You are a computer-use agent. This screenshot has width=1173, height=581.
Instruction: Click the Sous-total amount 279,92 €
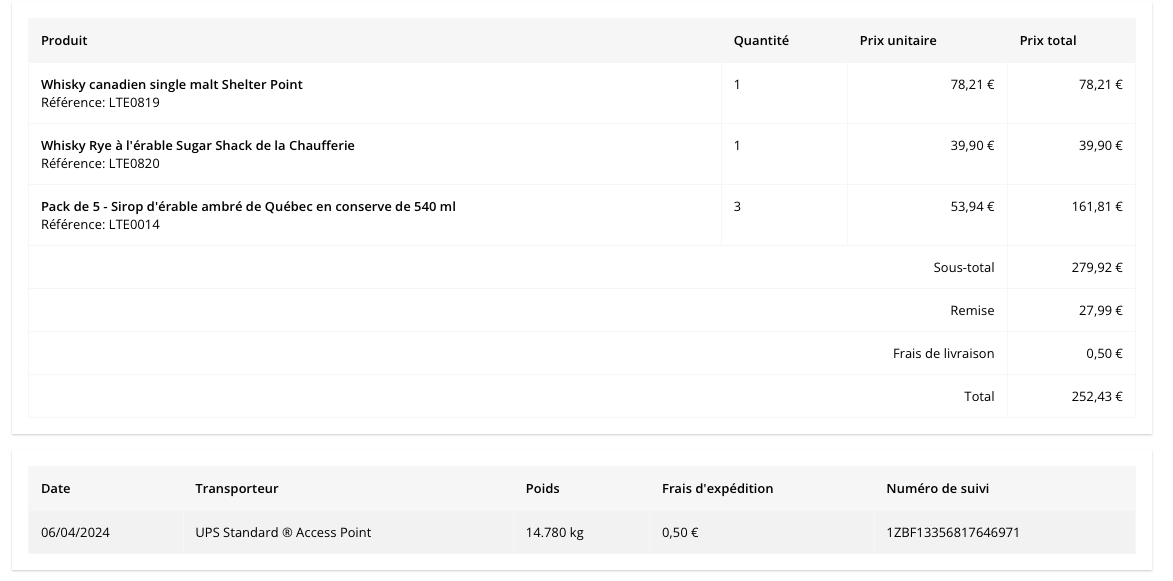point(1097,268)
